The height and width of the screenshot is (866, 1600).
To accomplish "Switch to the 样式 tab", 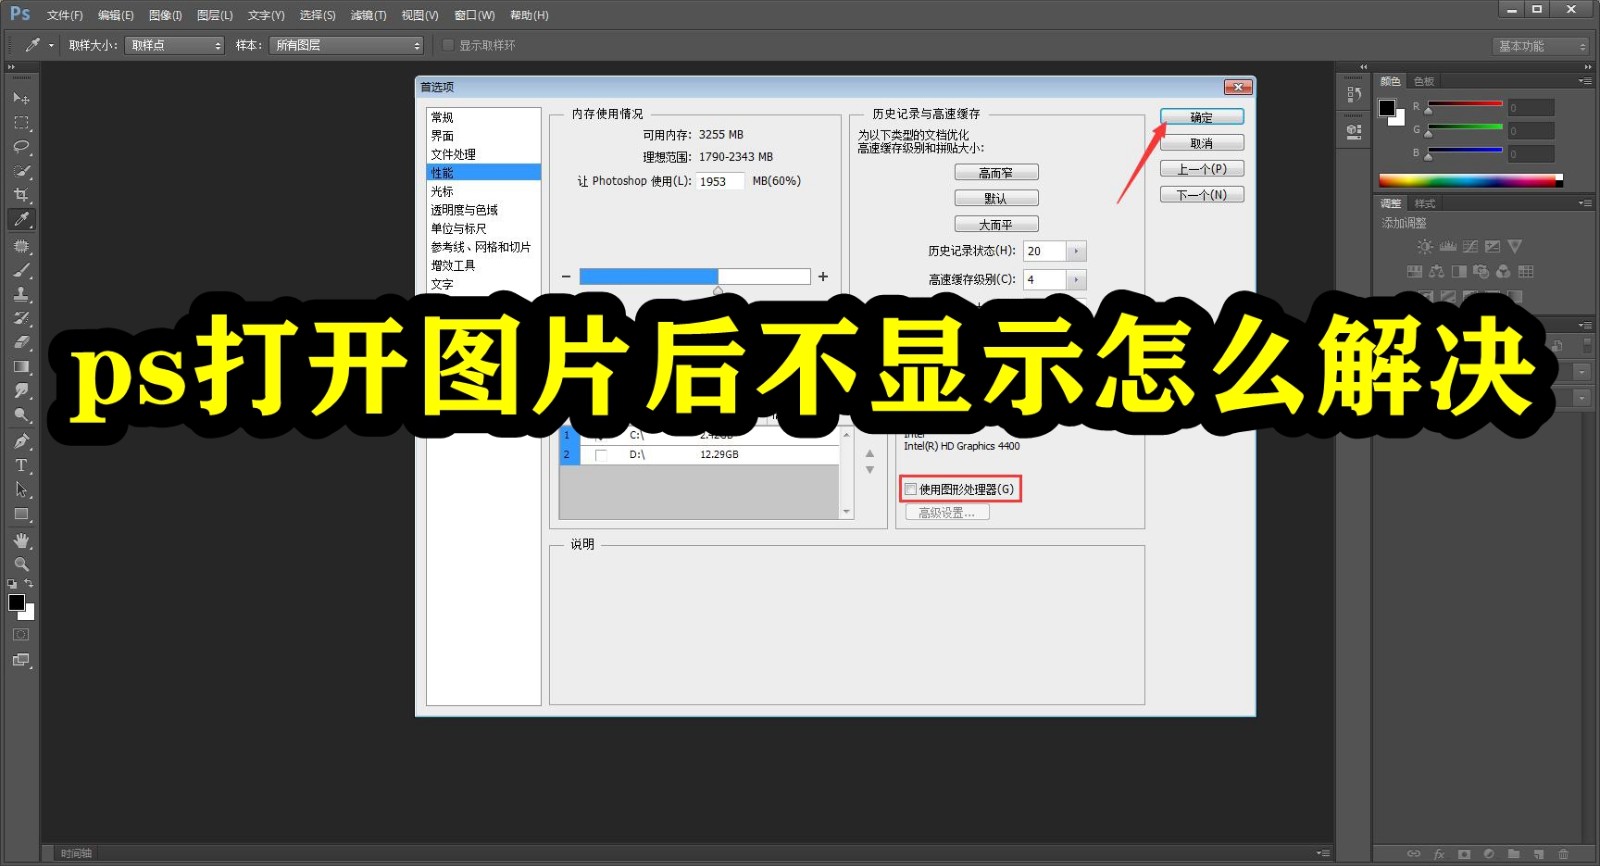I will [x=1424, y=203].
